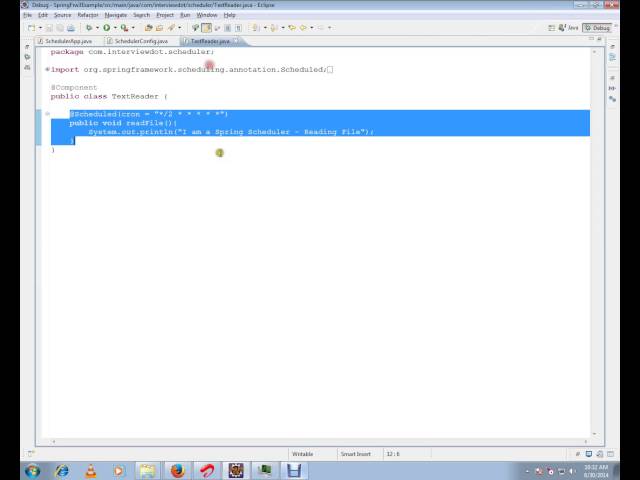Open the Next Annotation dropdown arrow
640x480 pixels.
pos(265,28)
